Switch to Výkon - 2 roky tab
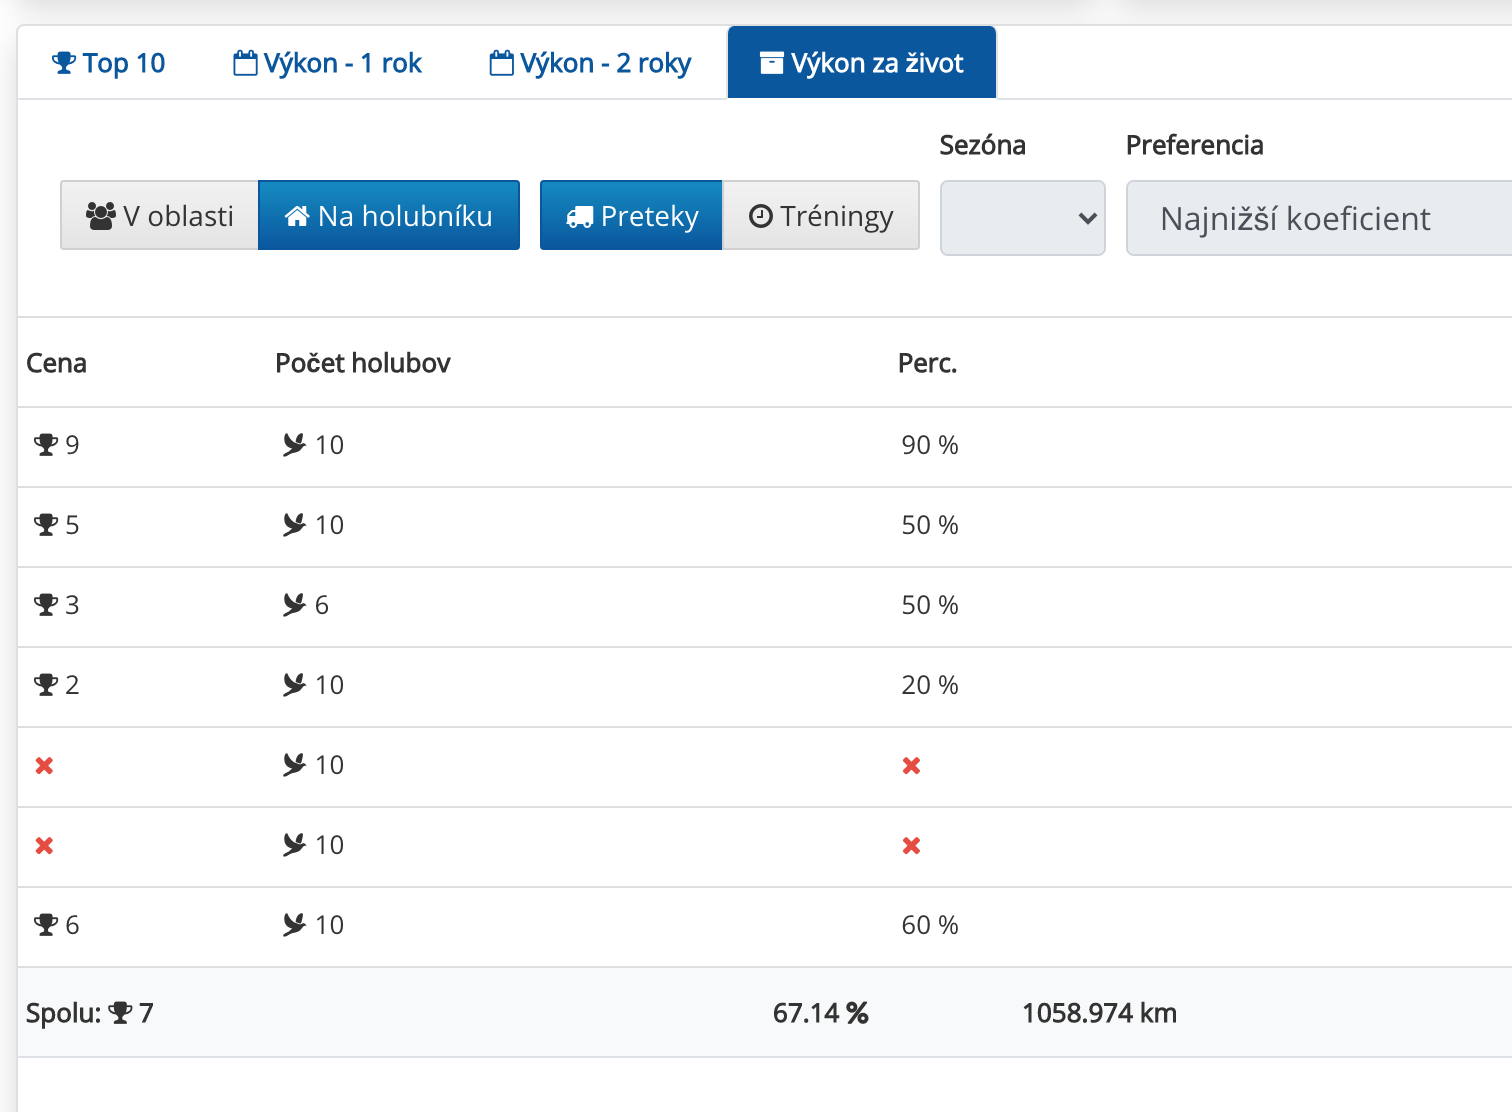This screenshot has height=1112, width=1512. click(590, 63)
